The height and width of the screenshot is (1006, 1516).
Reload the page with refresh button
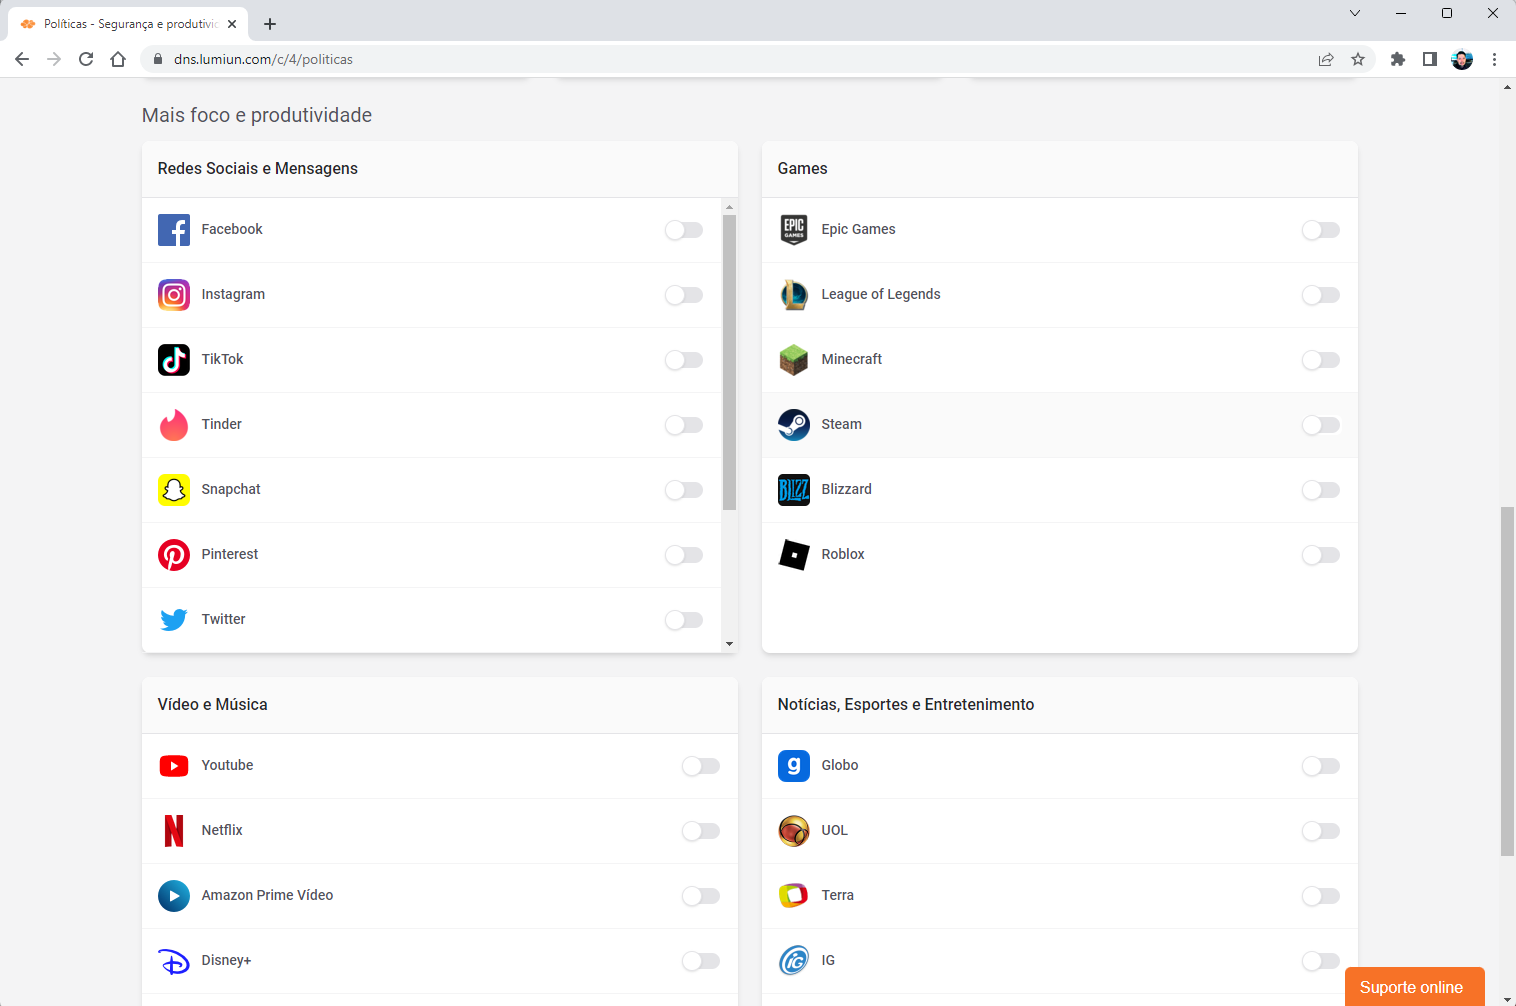[x=86, y=59]
